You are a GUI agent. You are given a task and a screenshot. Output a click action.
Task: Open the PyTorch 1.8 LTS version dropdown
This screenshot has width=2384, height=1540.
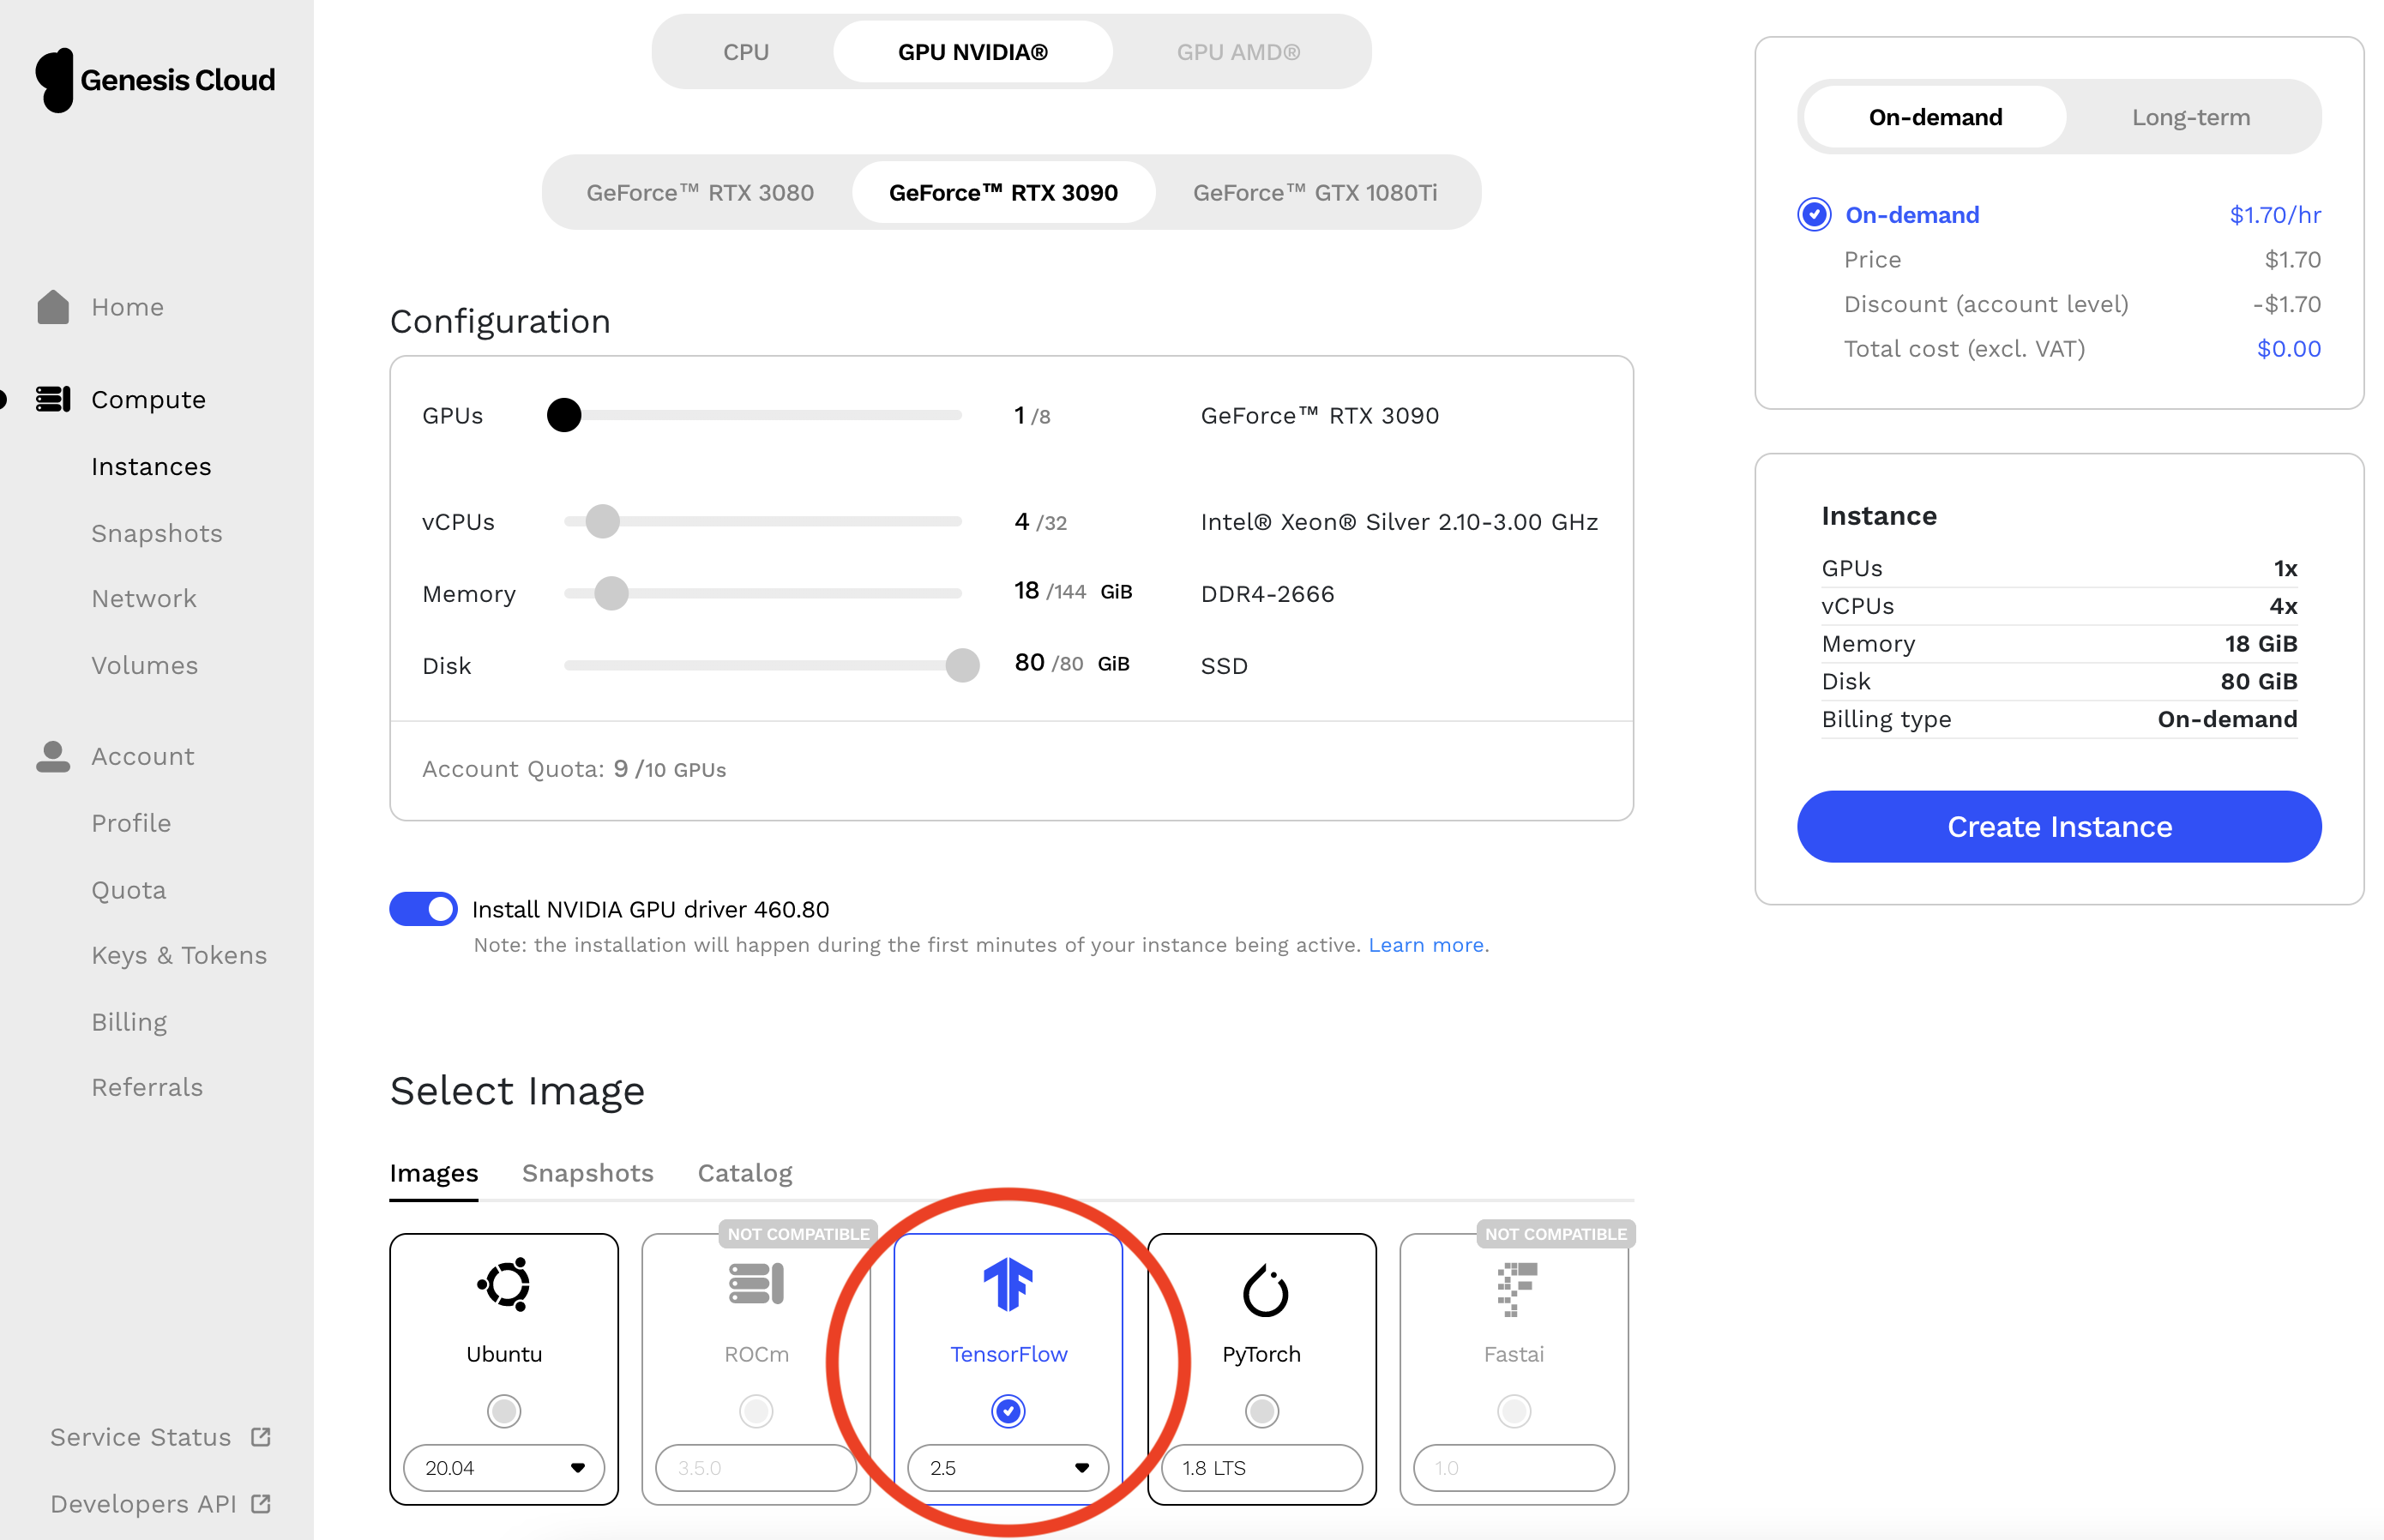coord(1261,1467)
